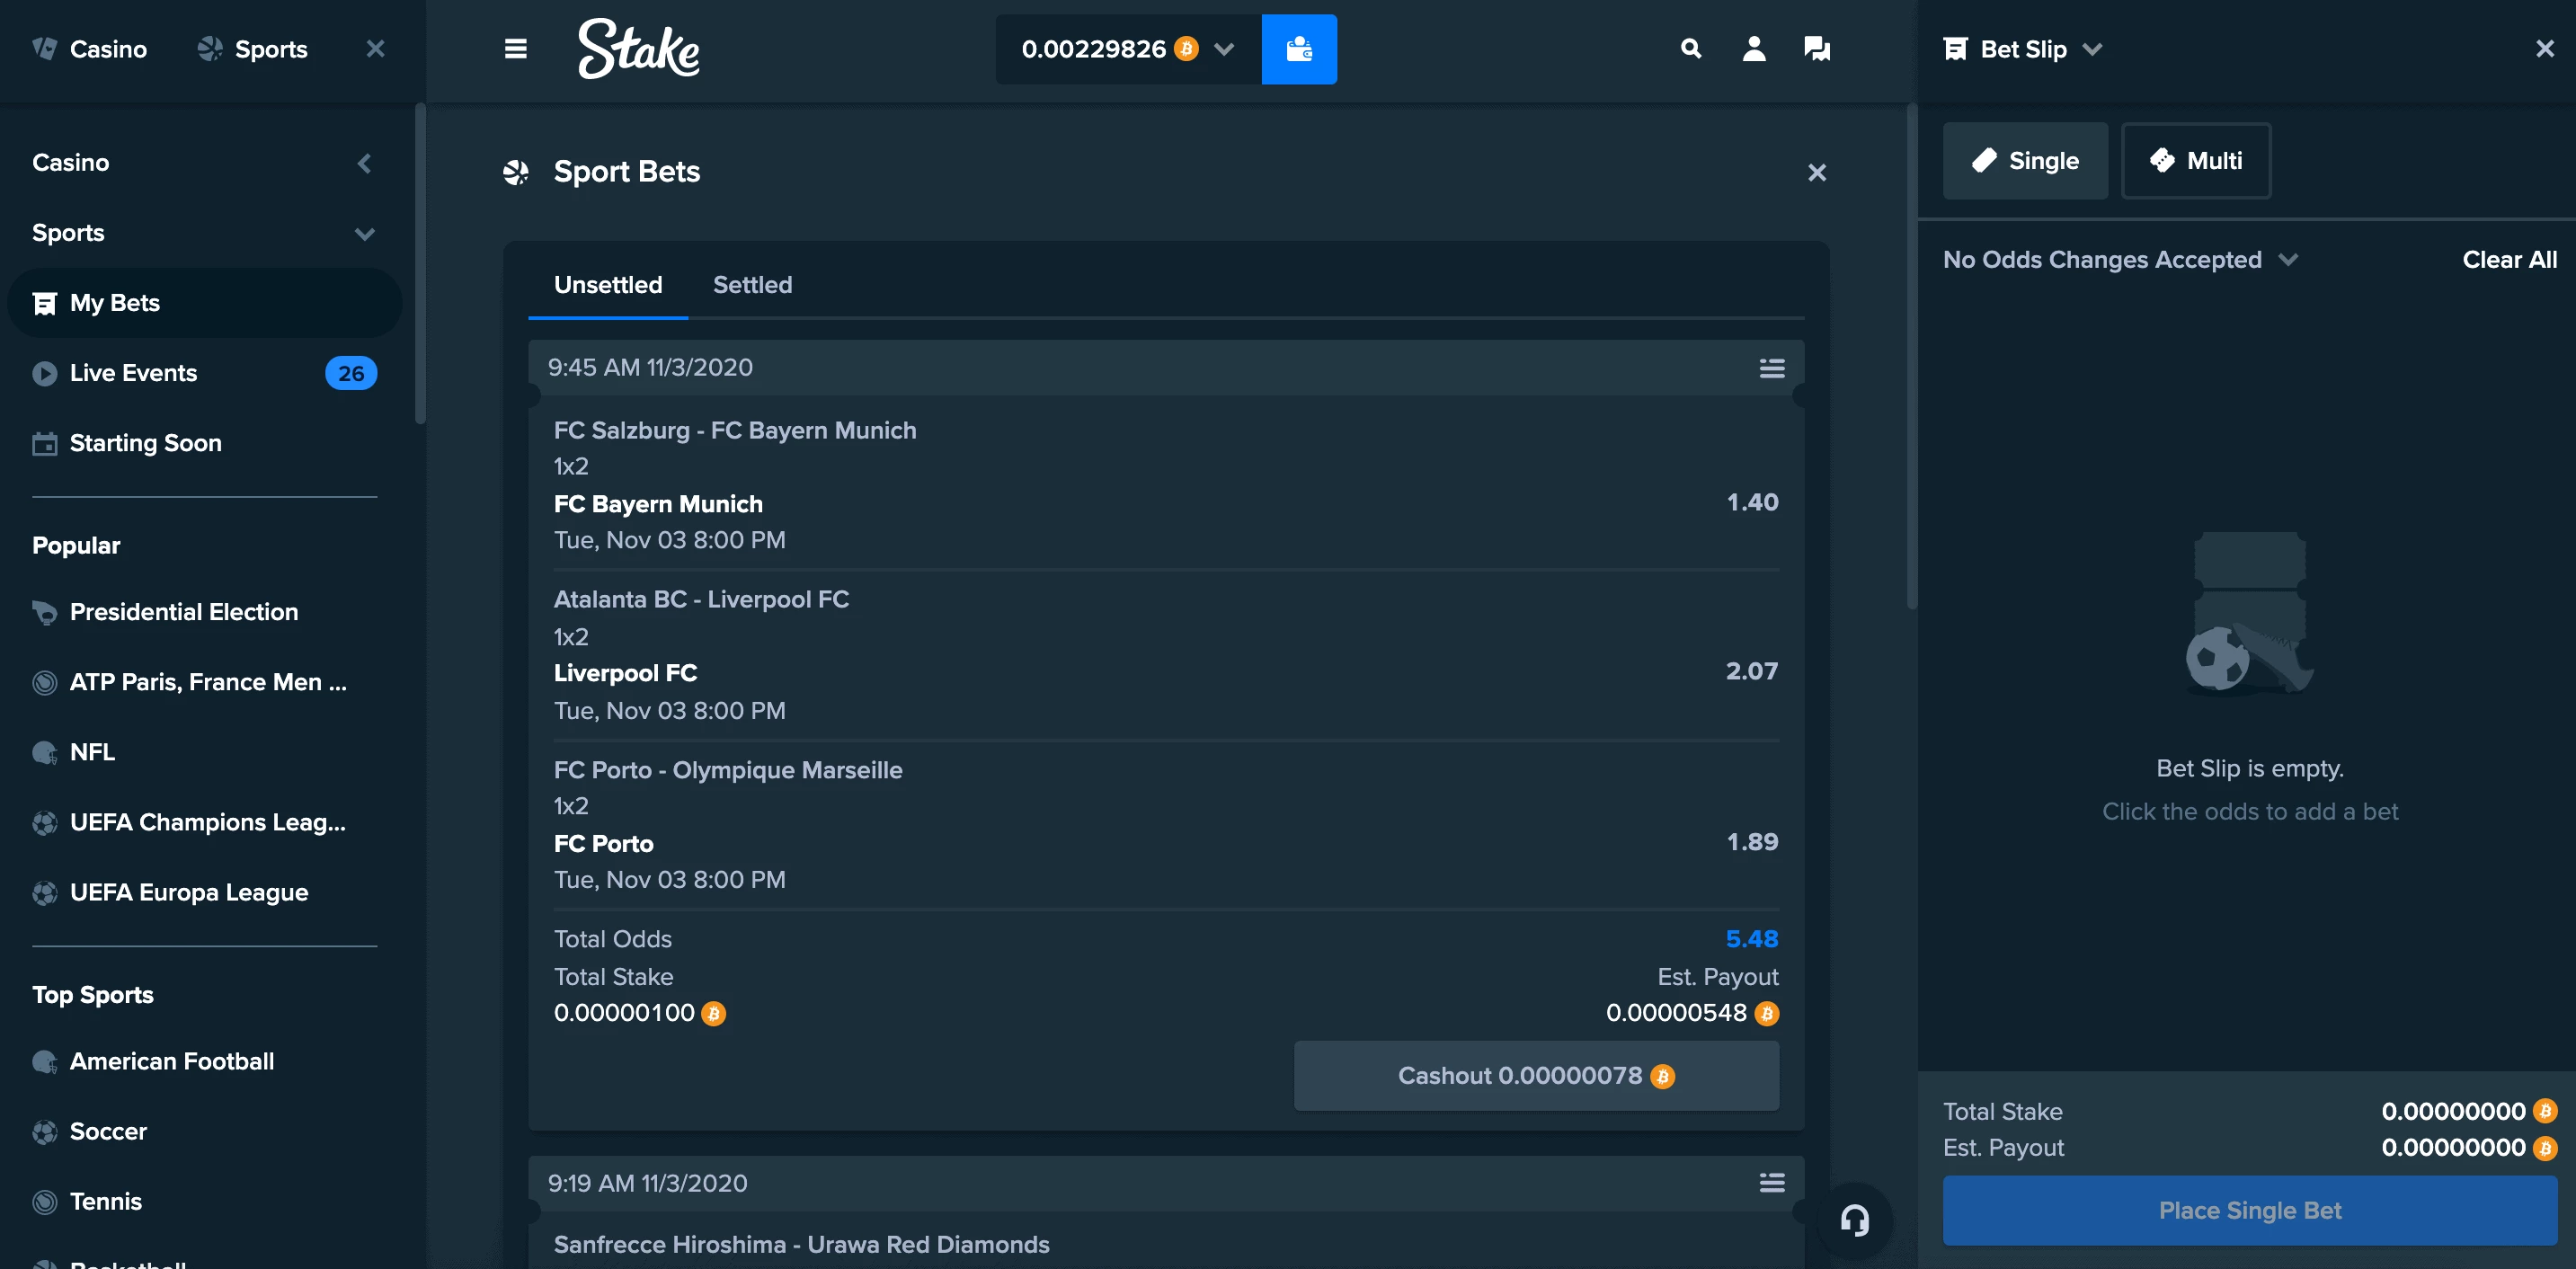Click the My Bets receipt icon
Image resolution: width=2576 pixels, height=1269 pixels.
click(45, 303)
